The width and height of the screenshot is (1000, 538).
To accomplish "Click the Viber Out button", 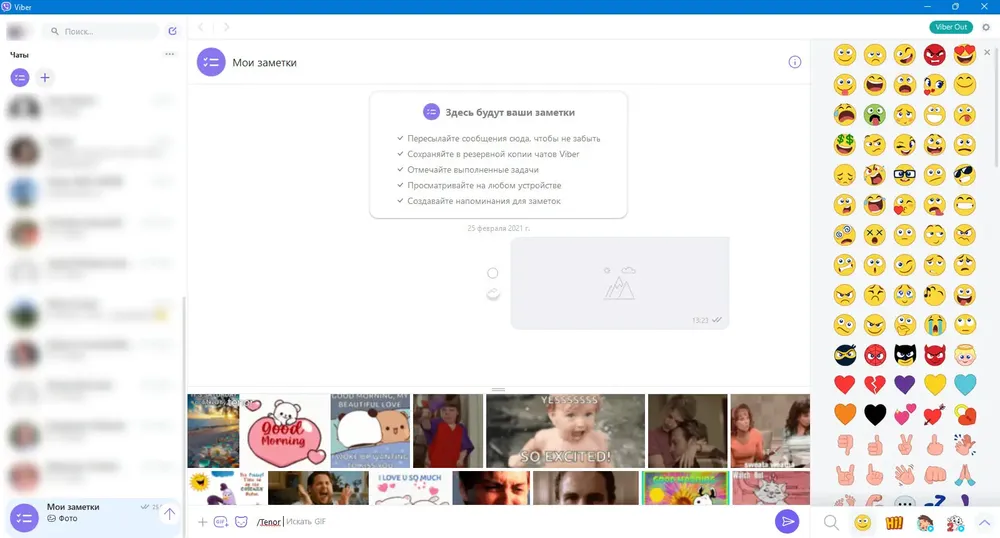I will pos(951,27).
